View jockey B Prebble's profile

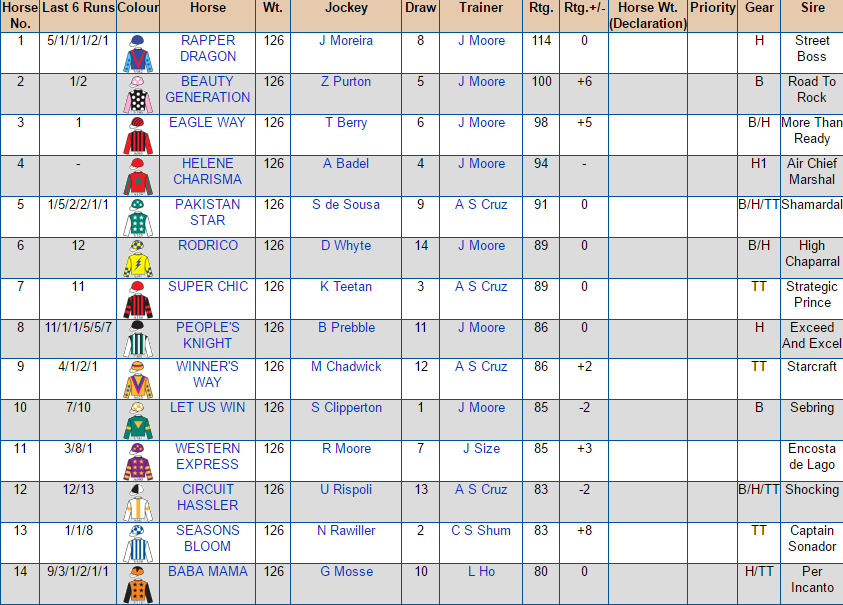pos(346,328)
